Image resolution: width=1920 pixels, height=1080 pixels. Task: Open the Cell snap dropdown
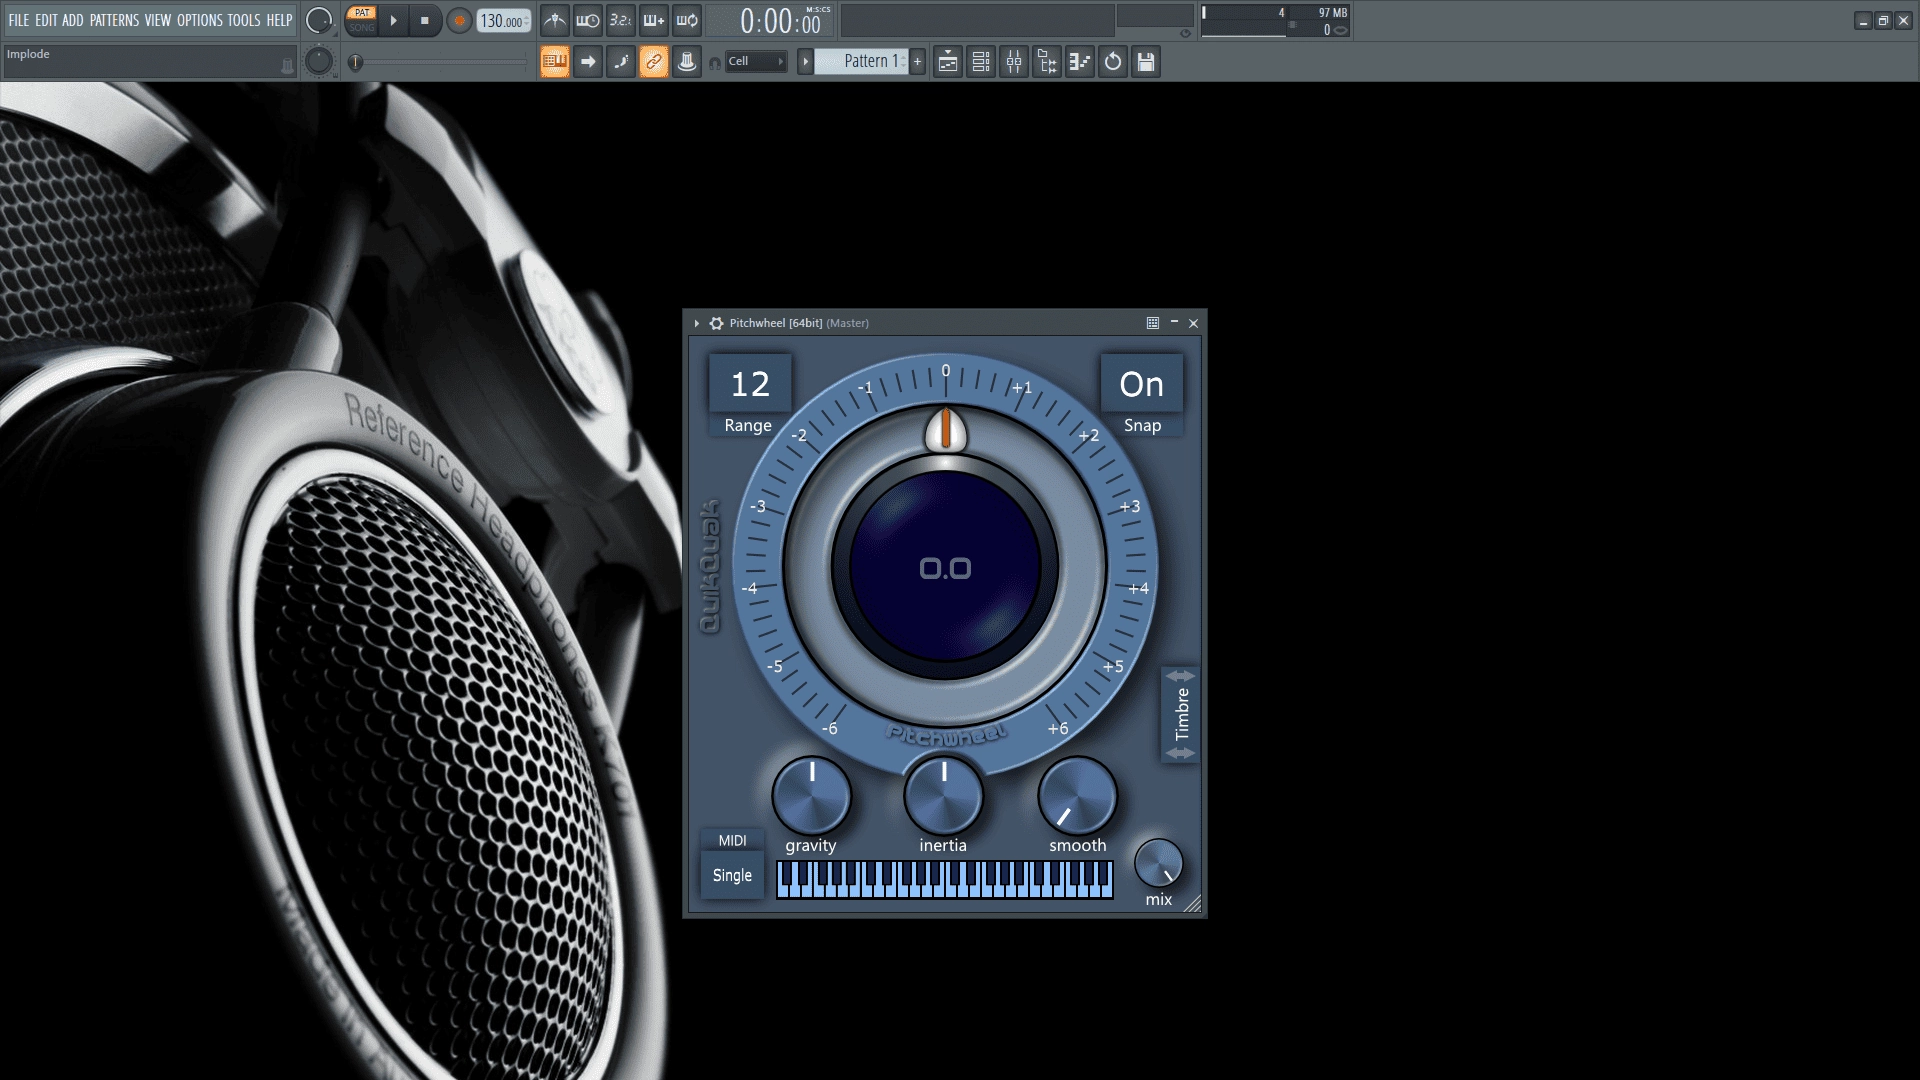(756, 62)
